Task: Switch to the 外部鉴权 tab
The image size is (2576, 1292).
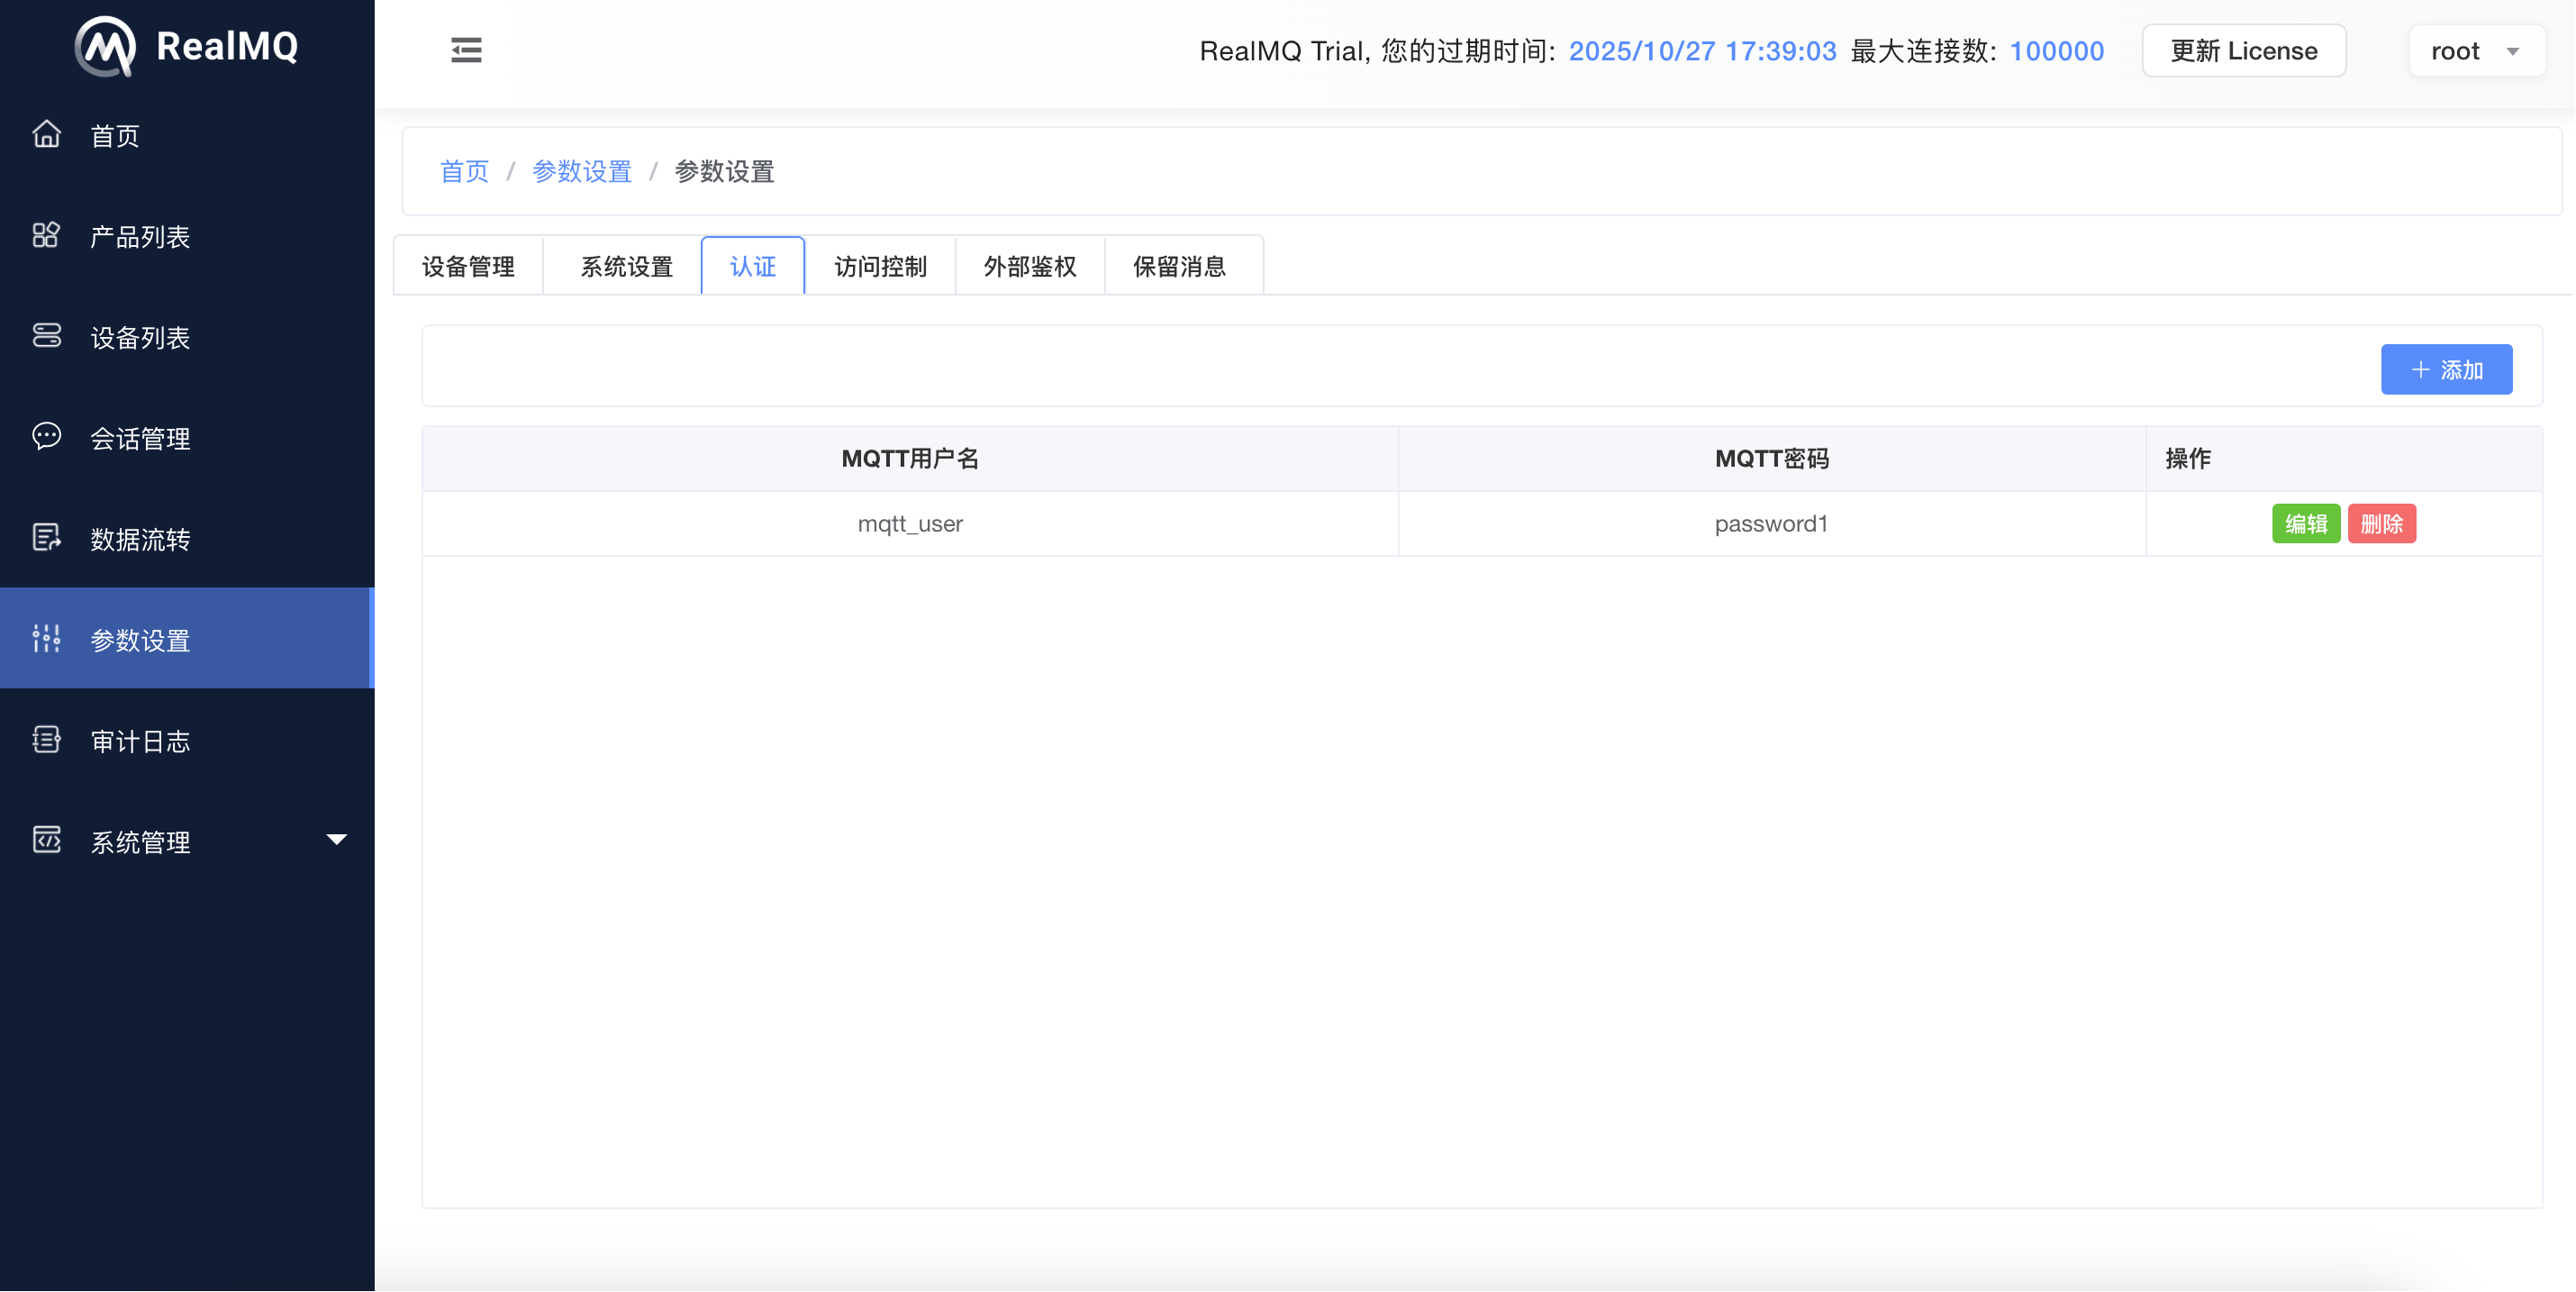Action: pos(1030,266)
